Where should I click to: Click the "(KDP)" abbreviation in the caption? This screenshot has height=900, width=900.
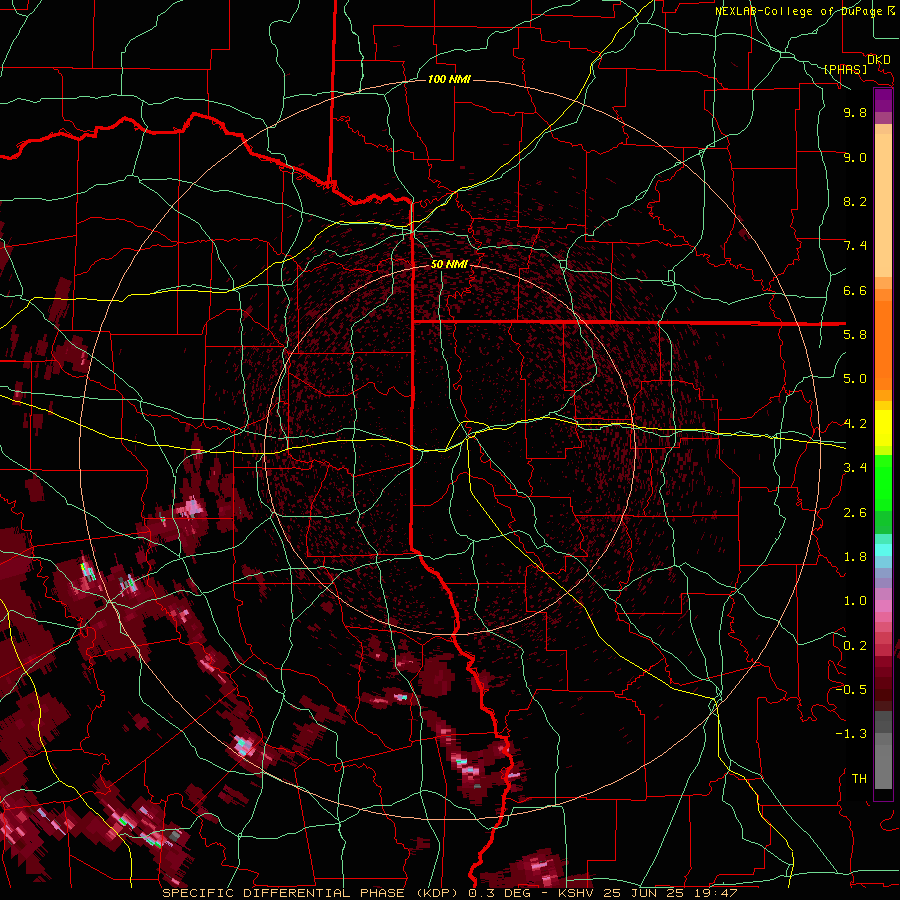click(438, 893)
